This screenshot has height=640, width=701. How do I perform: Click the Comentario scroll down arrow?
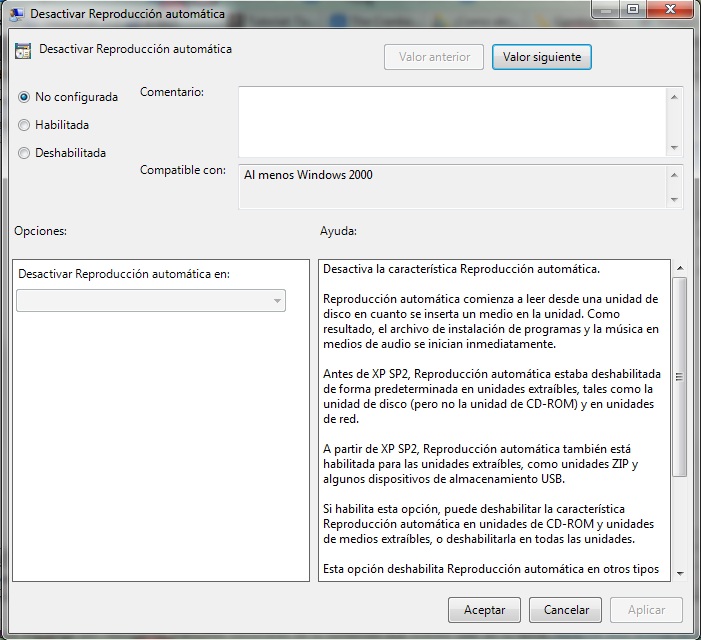[x=675, y=147]
